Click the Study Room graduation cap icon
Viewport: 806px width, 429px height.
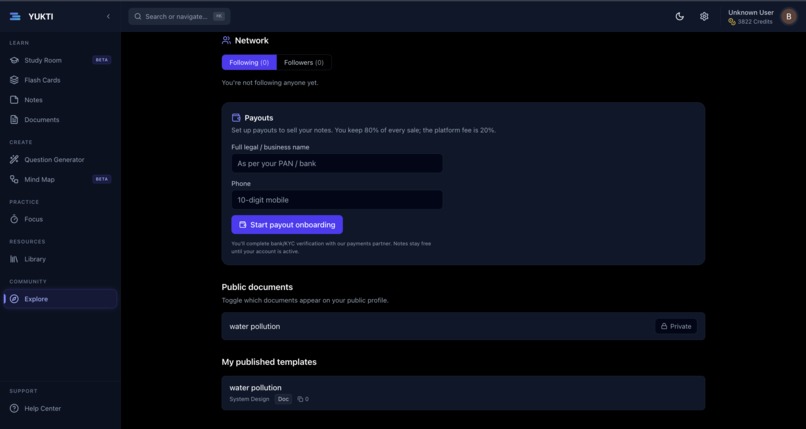point(14,60)
